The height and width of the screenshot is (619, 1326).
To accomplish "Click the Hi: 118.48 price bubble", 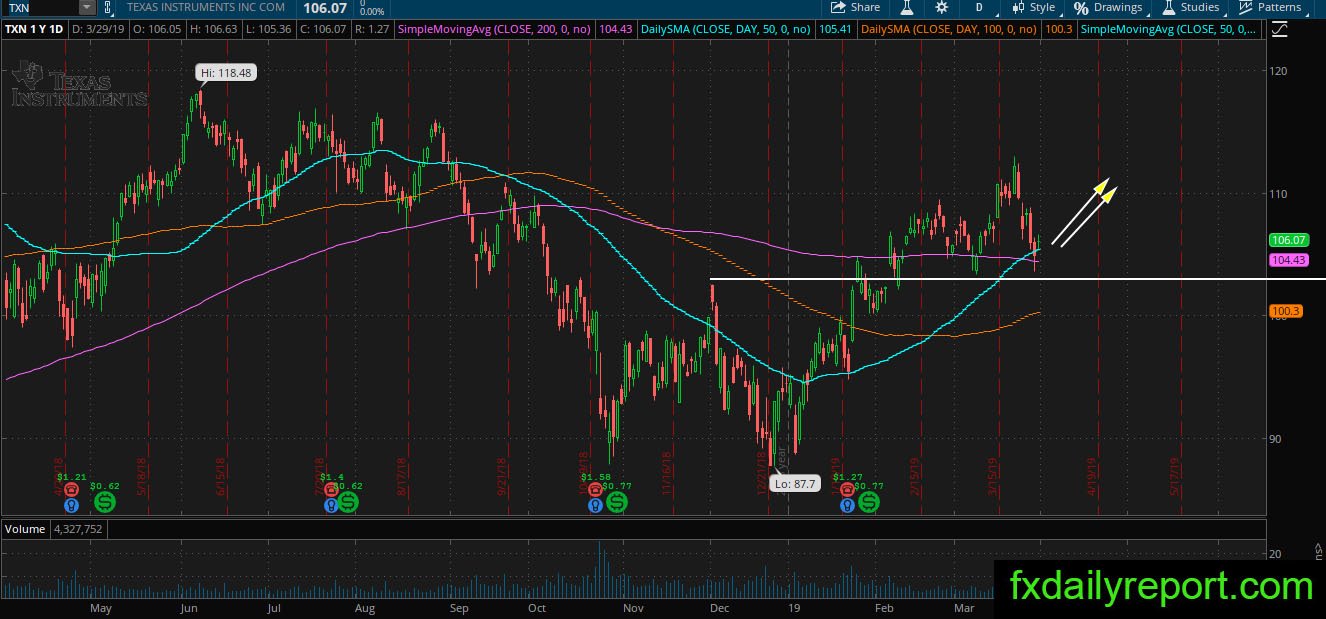I will pyautogui.click(x=225, y=72).
